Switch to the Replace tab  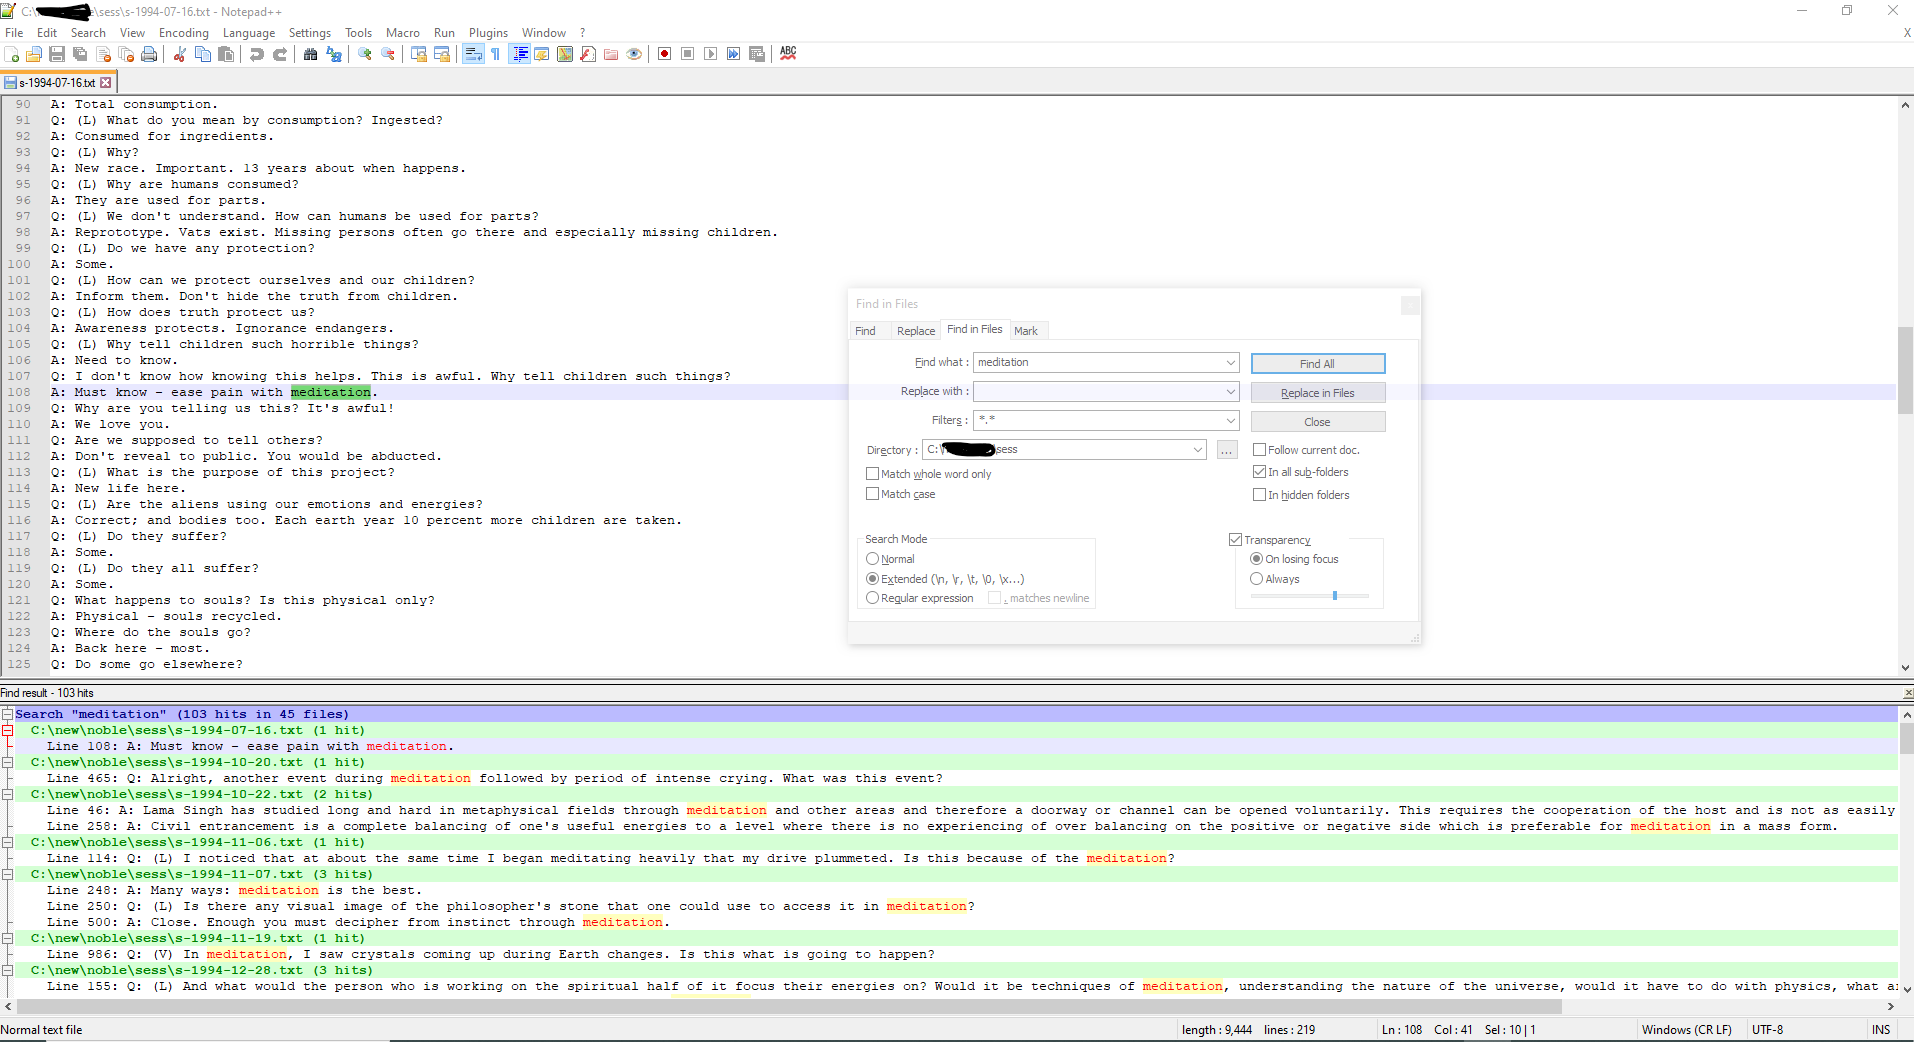click(x=915, y=331)
